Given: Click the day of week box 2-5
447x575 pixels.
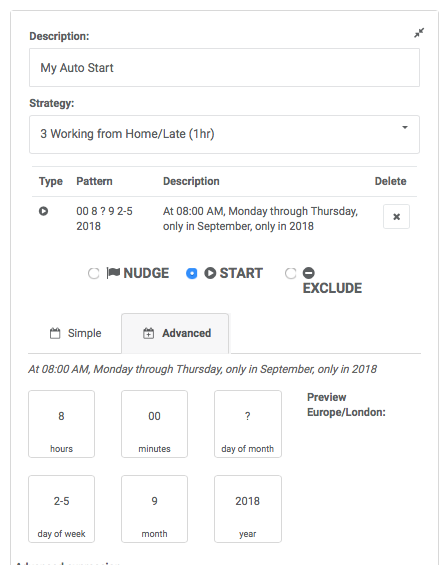Looking at the screenshot, I should 62,509.
